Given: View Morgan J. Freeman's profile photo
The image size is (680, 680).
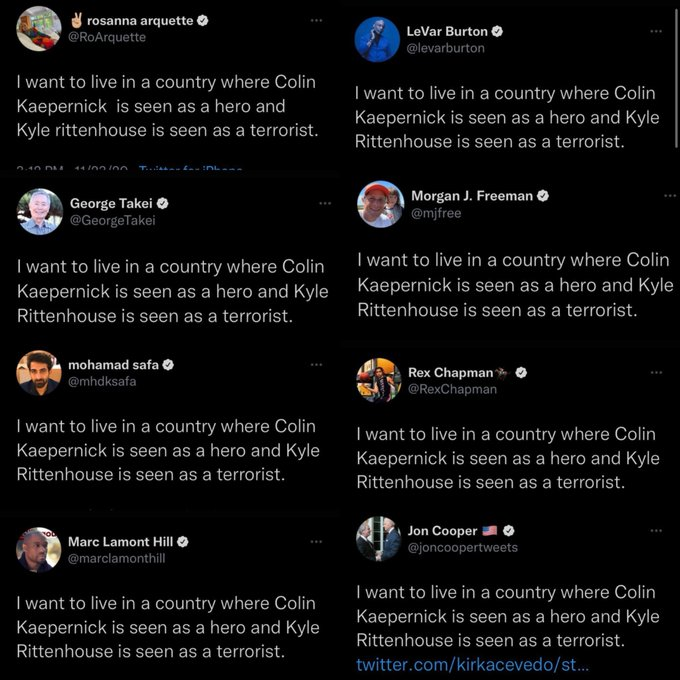Looking at the screenshot, I should [x=381, y=204].
